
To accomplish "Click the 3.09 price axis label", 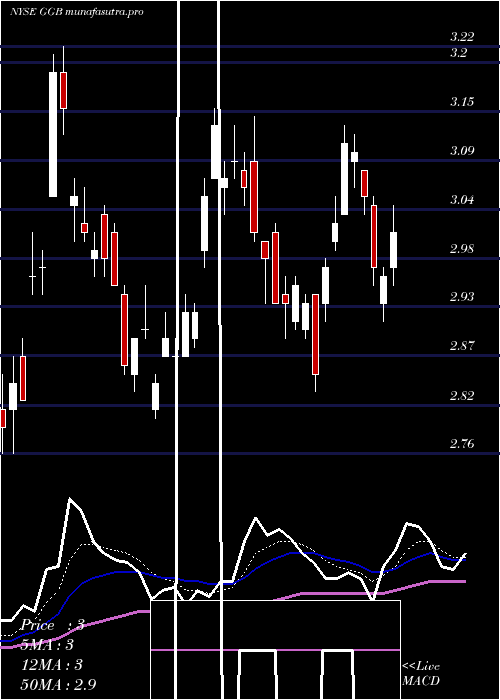I will tap(462, 150).
